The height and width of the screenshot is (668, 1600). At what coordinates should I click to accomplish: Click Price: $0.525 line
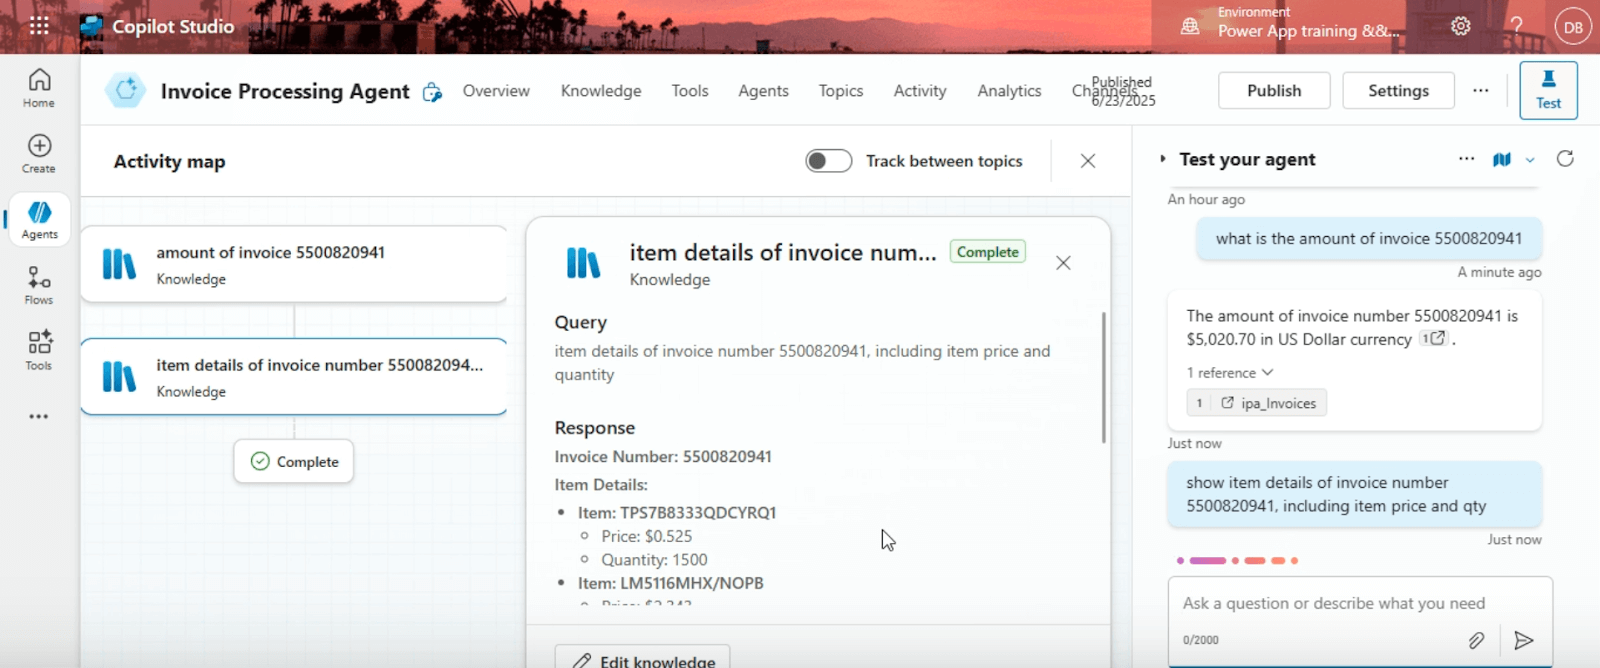pos(647,536)
